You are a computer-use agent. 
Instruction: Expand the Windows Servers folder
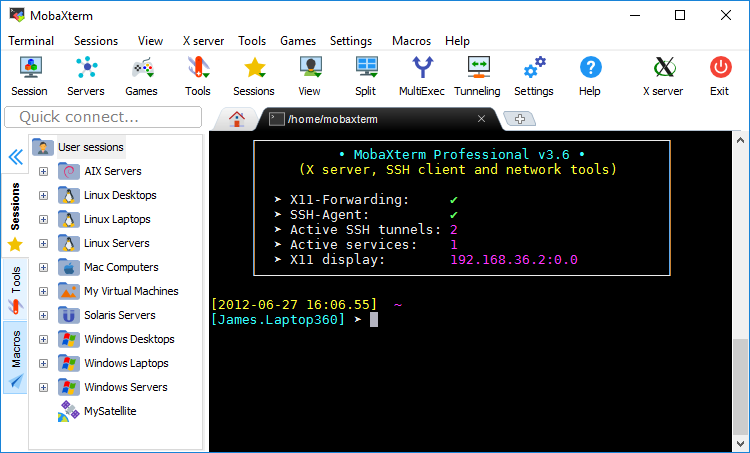[x=43, y=387]
